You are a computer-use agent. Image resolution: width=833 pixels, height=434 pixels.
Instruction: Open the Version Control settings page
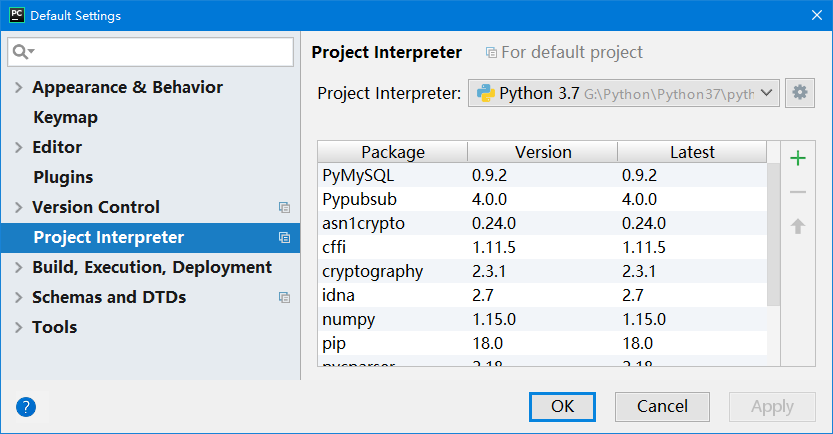[x=96, y=207]
